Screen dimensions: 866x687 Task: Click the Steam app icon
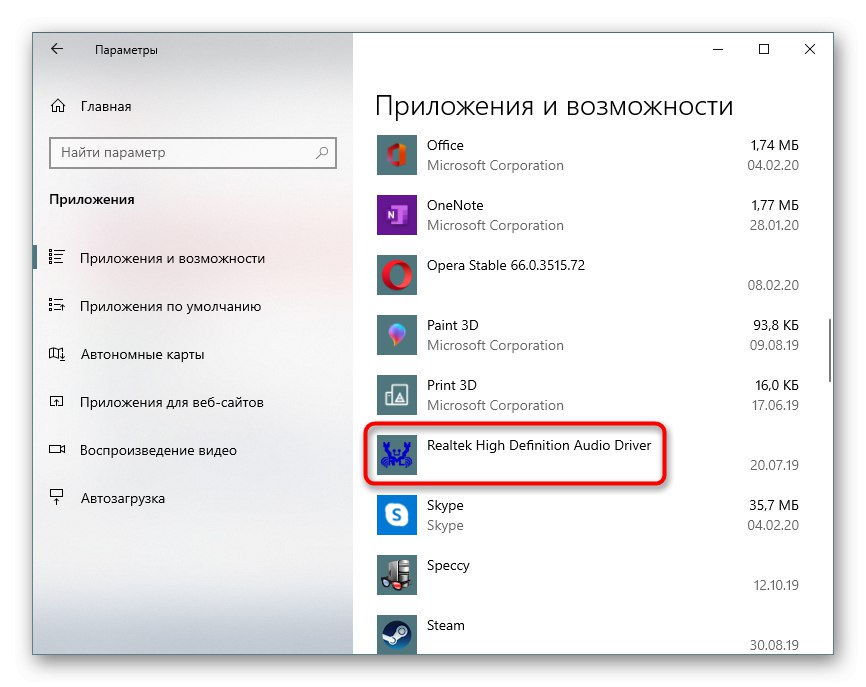[x=397, y=635]
